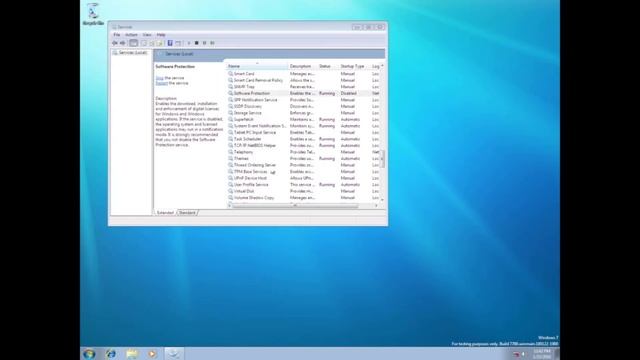Open the View menu
640x360 pixels.
tap(147, 35)
